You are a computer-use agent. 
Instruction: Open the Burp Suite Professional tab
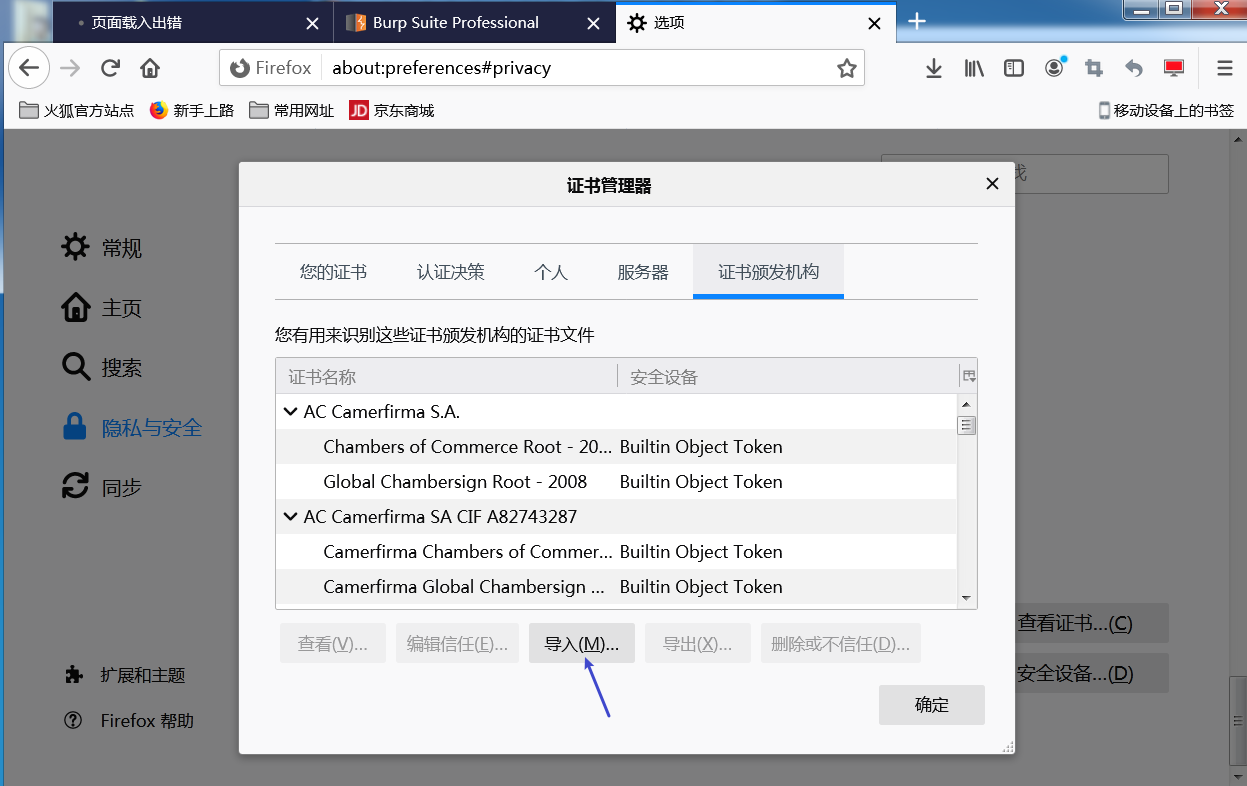(x=456, y=23)
